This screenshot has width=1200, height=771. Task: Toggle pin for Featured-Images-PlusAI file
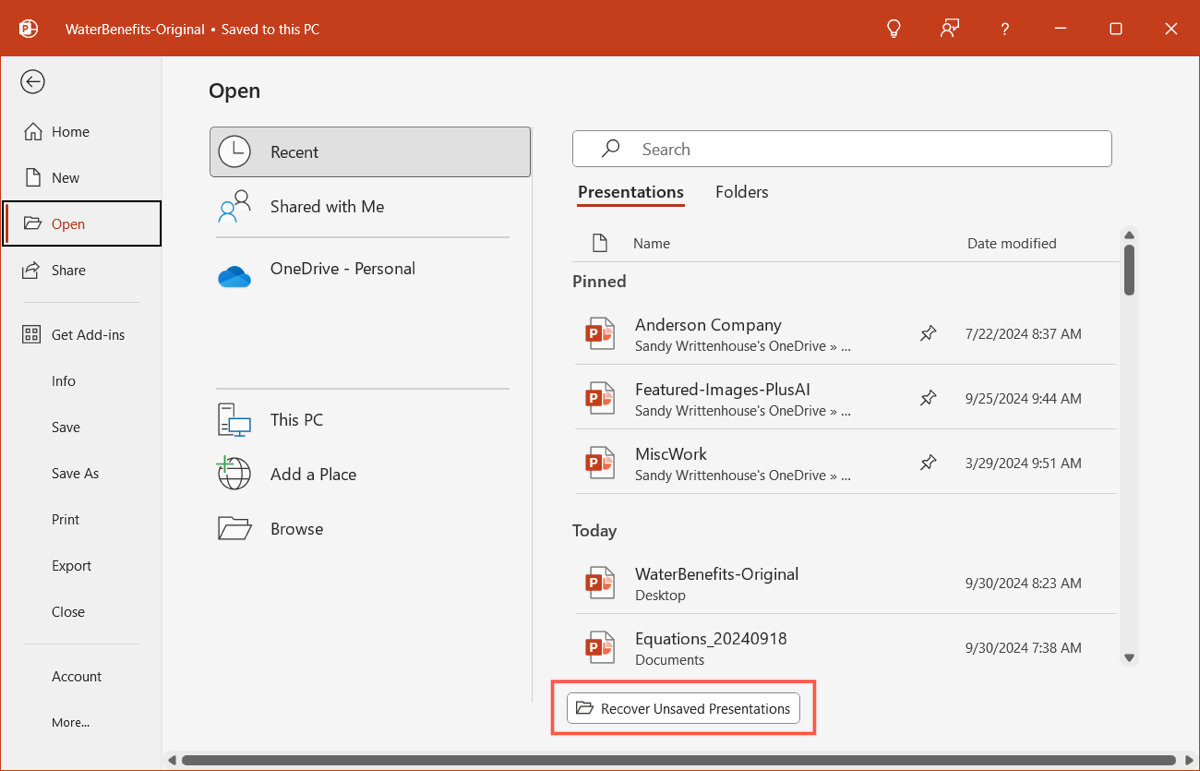tap(928, 399)
